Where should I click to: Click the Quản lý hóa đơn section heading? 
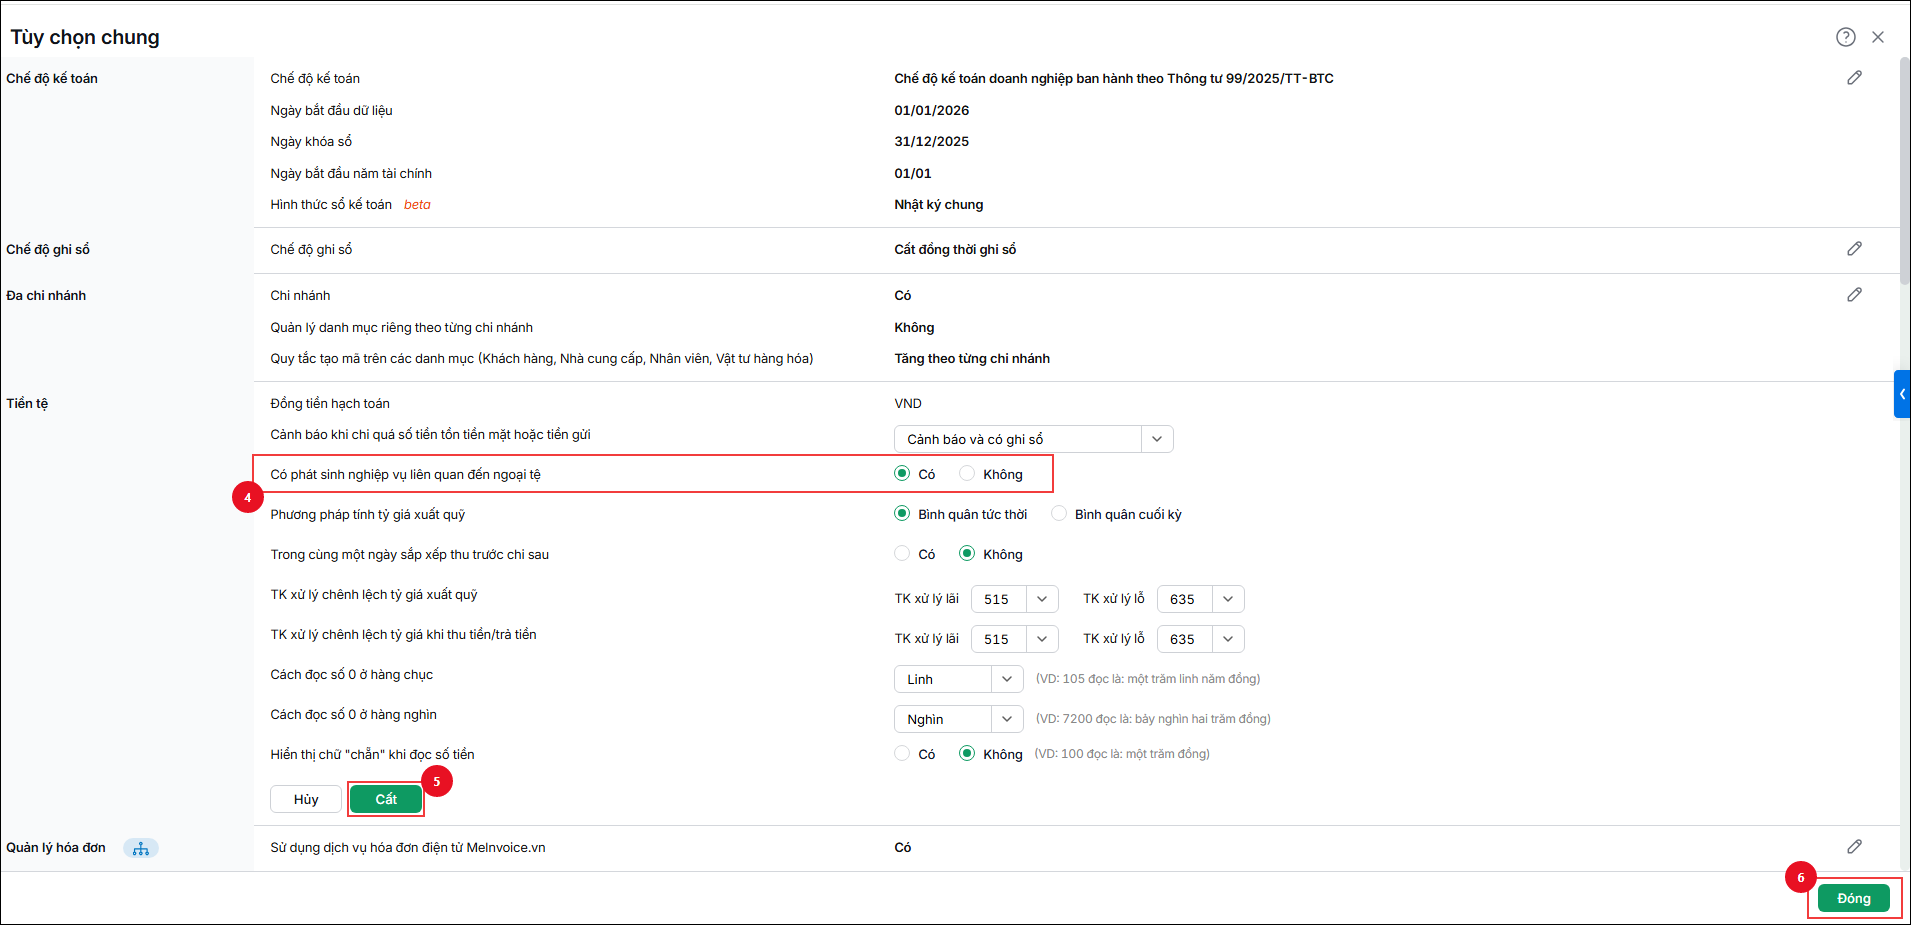56,847
